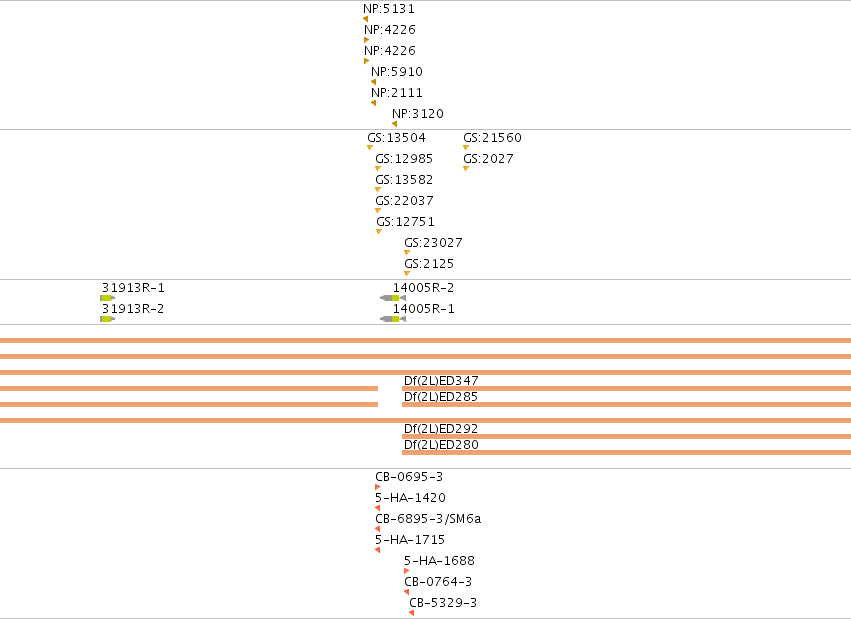This screenshot has height=619, width=851.
Task: Select the gray-yellow glyph under 14005R-1
Action: point(393,319)
